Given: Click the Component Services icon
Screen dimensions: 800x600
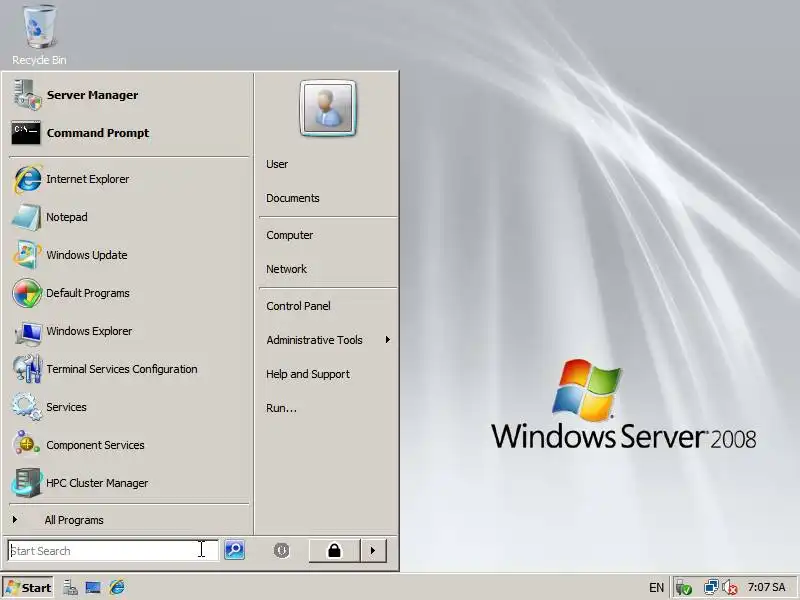Looking at the screenshot, I should pos(27,443).
